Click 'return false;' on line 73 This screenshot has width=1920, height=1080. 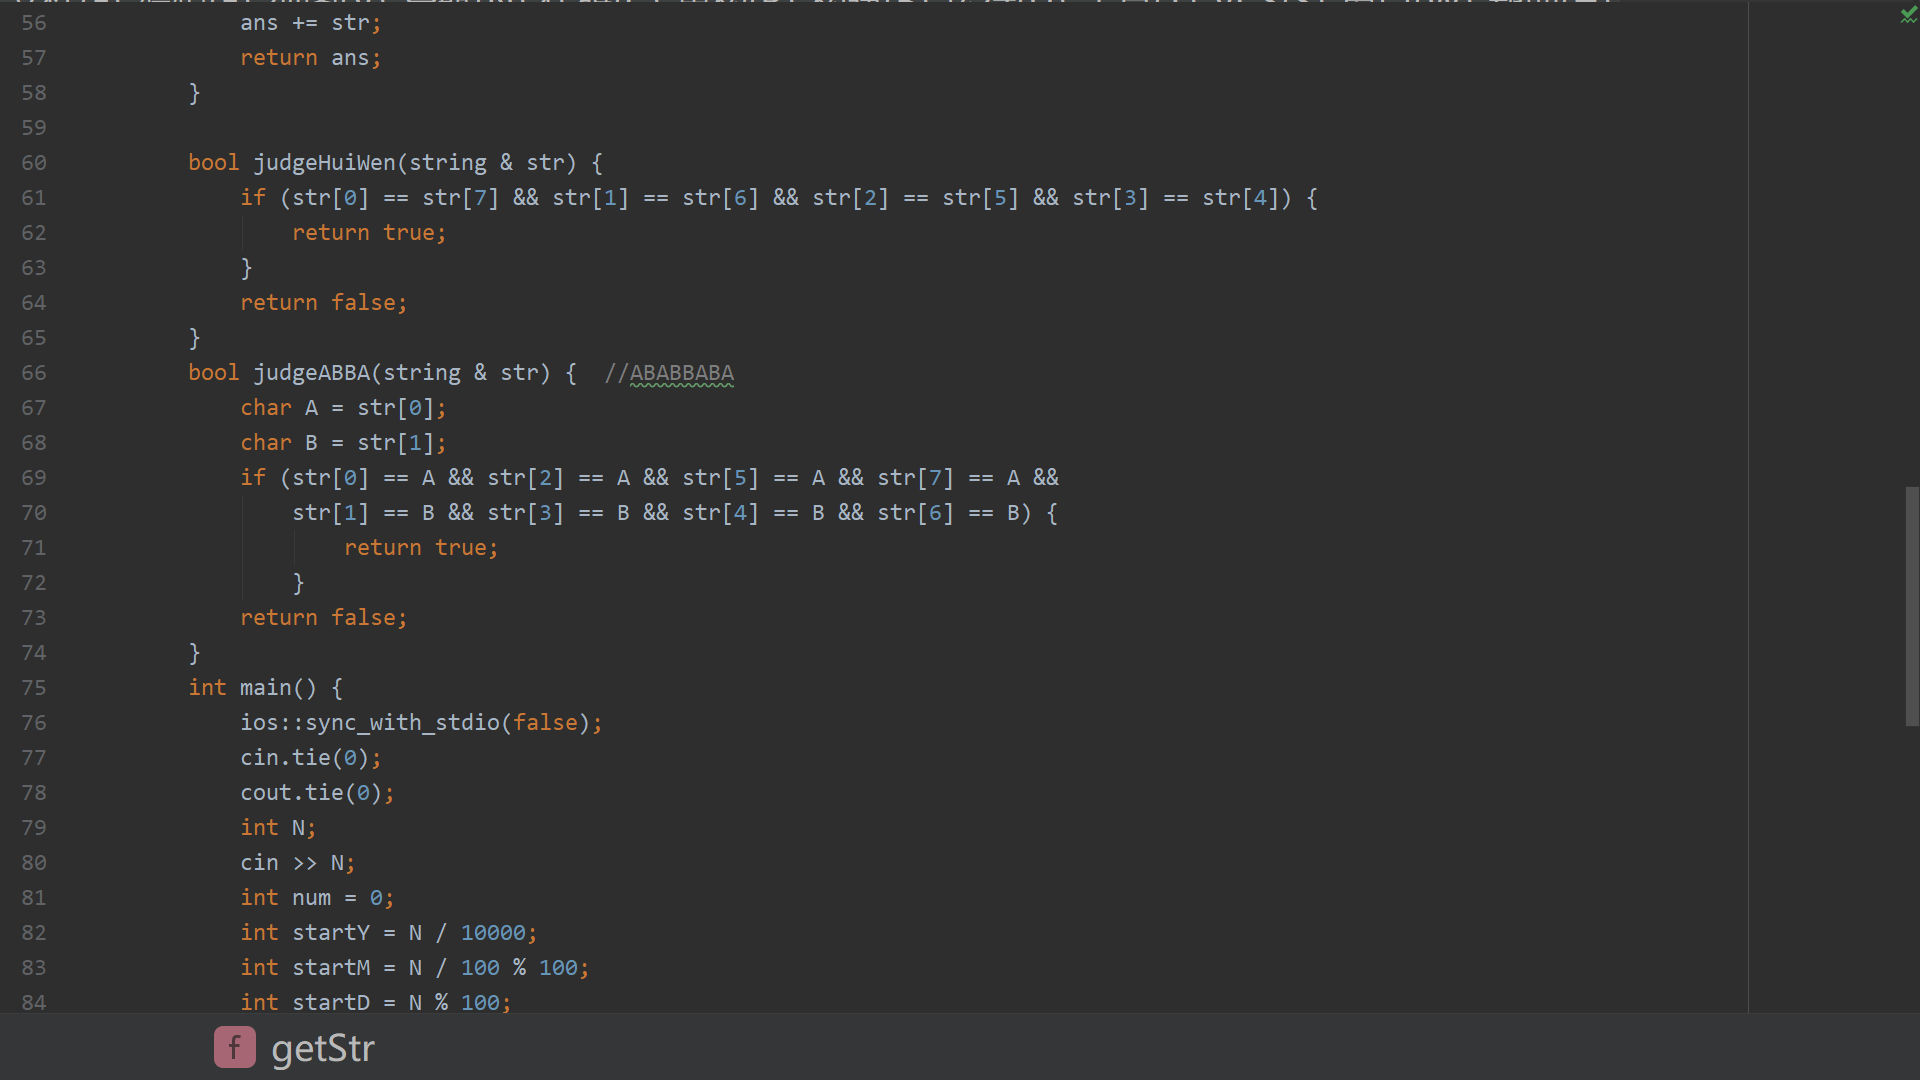(323, 618)
